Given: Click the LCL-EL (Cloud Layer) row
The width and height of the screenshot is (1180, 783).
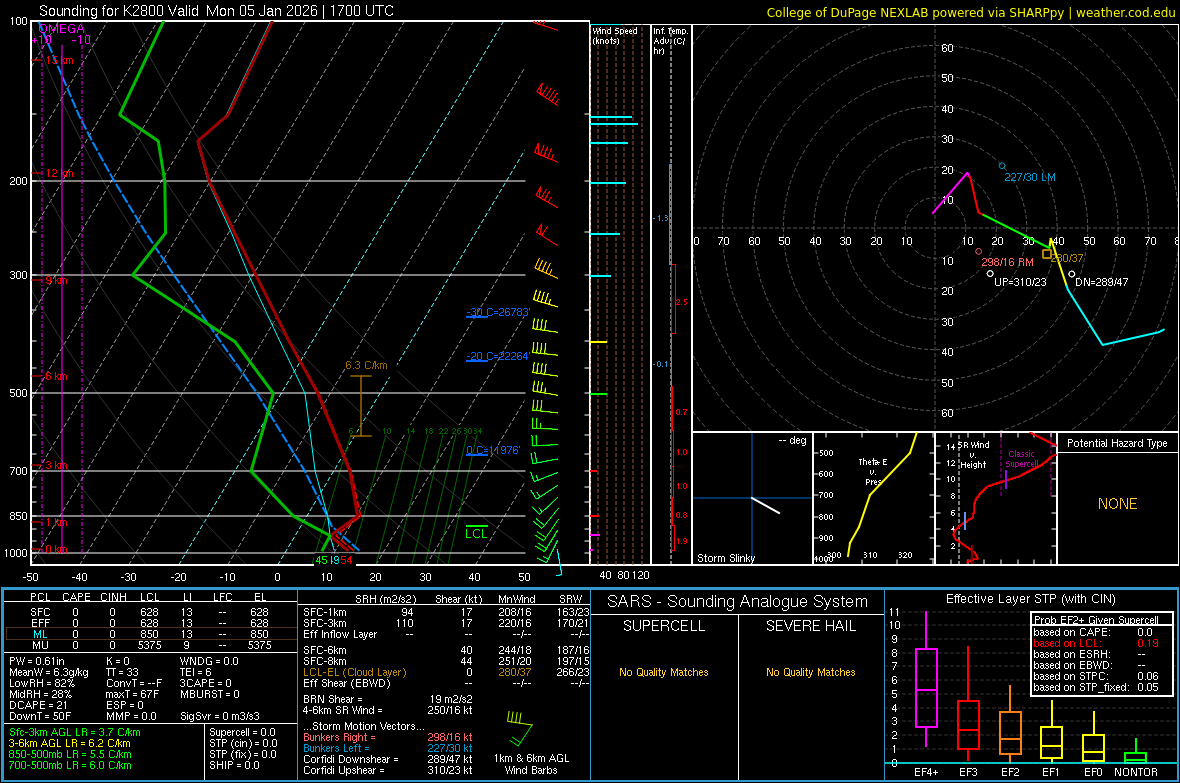Looking at the screenshot, I should click(446, 672).
